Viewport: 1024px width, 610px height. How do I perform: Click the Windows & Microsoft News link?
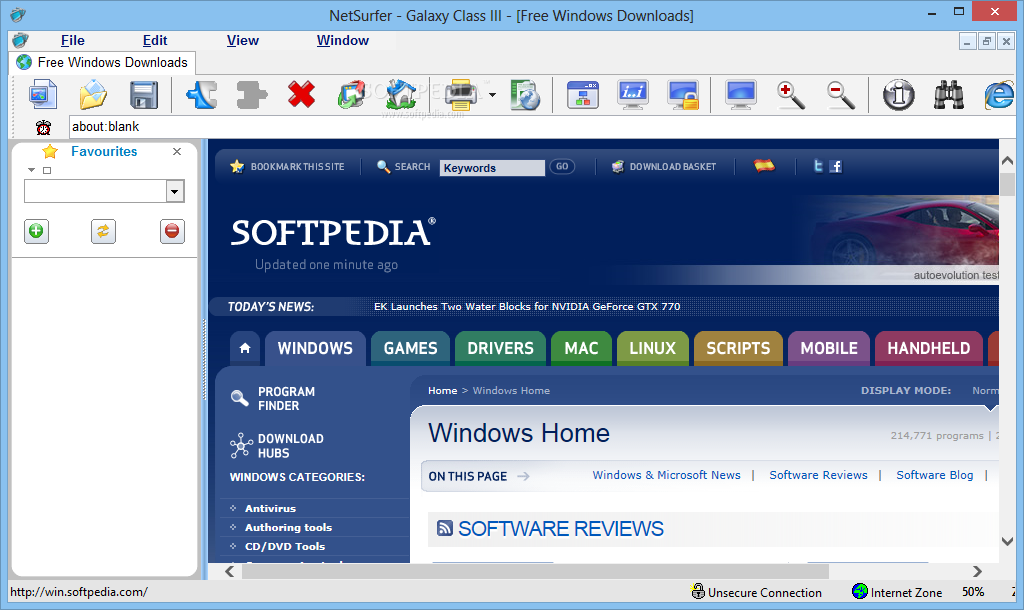(667, 475)
